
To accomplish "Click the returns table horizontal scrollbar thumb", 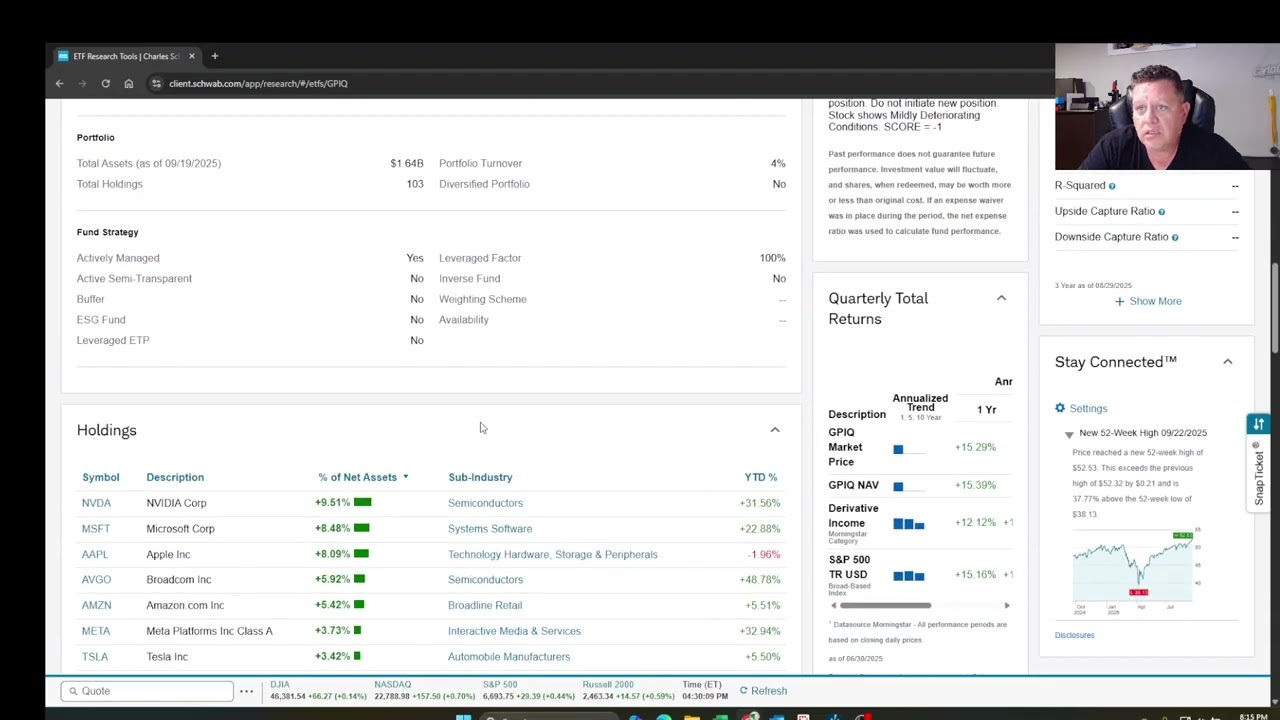I will click(885, 606).
